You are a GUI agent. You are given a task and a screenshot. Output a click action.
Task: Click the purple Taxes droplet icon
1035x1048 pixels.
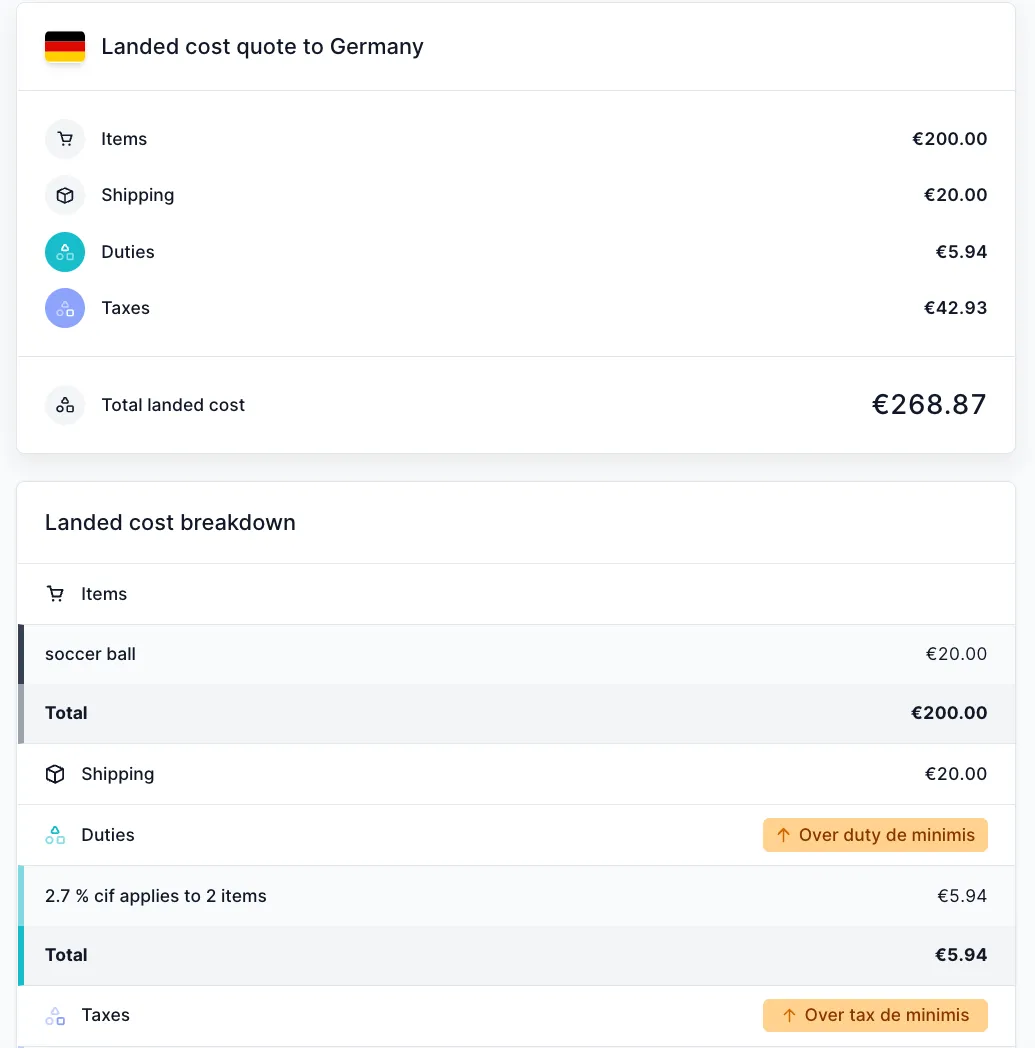click(x=64, y=308)
